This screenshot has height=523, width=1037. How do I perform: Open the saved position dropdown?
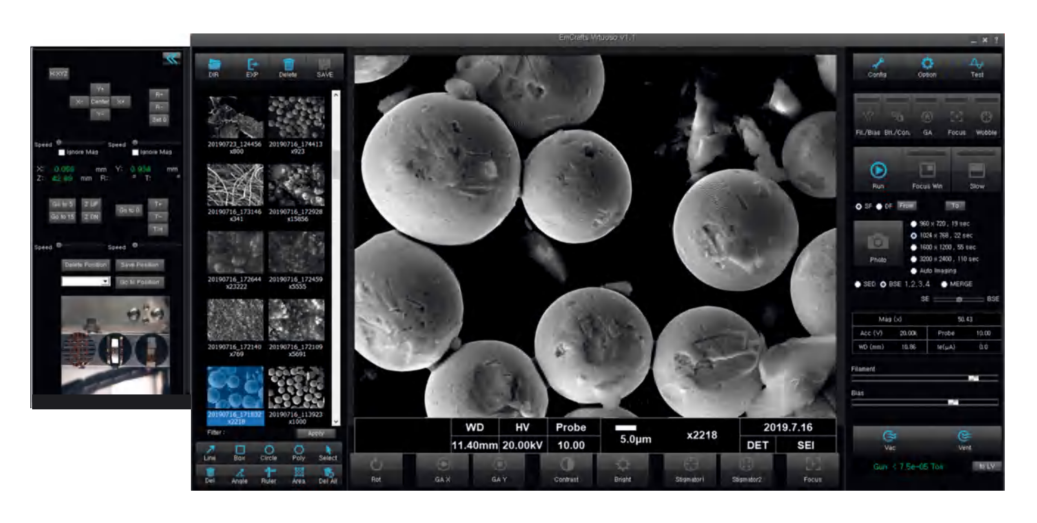[x=86, y=282]
